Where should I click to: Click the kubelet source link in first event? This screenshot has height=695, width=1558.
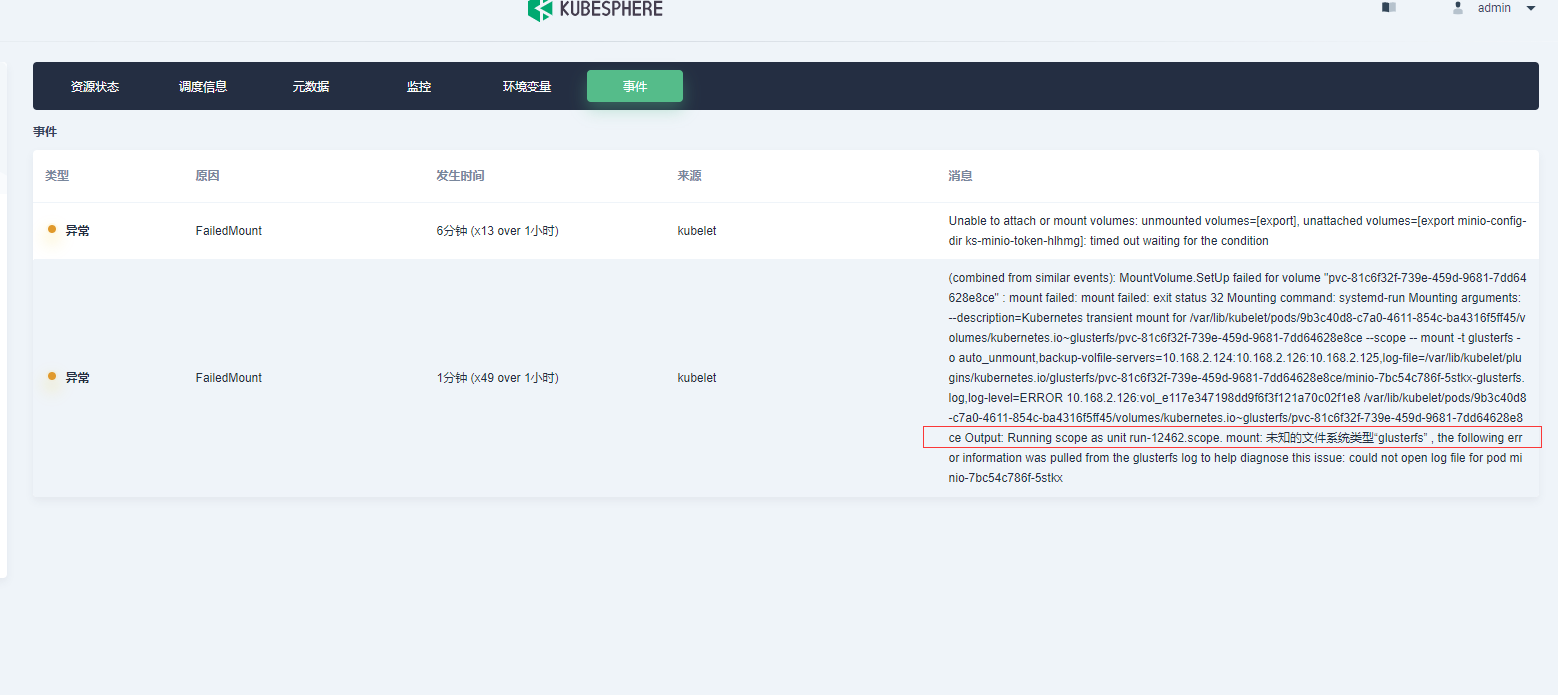697,230
